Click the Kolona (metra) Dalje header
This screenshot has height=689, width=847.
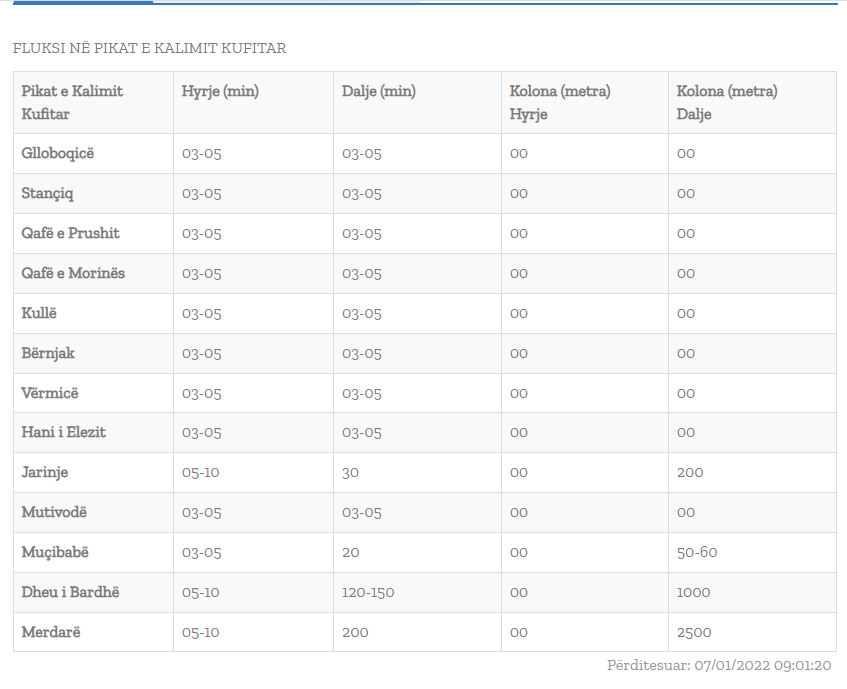pos(727,102)
